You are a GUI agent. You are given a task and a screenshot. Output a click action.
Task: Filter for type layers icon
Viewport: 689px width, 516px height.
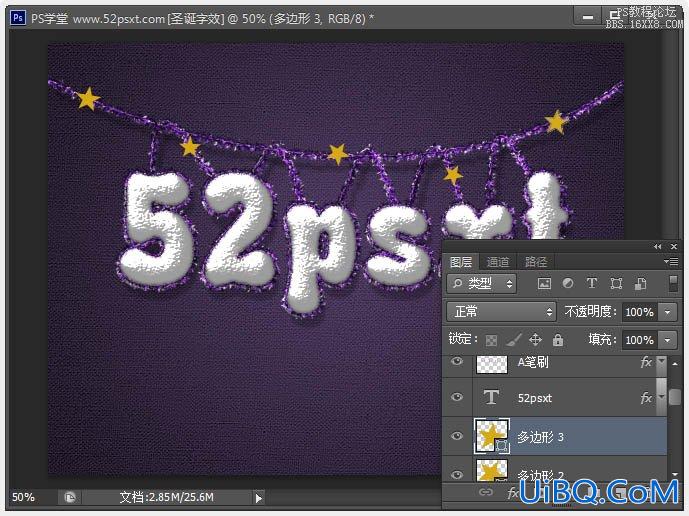592,283
